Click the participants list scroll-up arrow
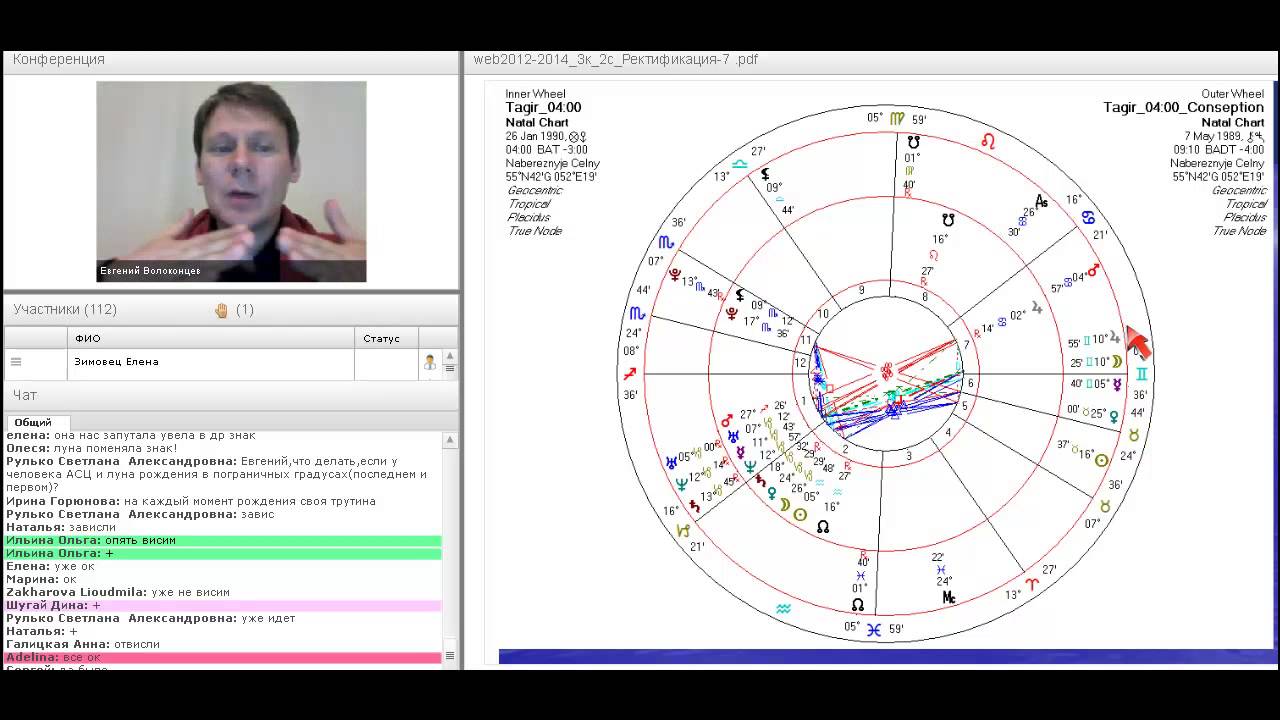Viewport: 1280px width, 720px height. tap(450, 356)
